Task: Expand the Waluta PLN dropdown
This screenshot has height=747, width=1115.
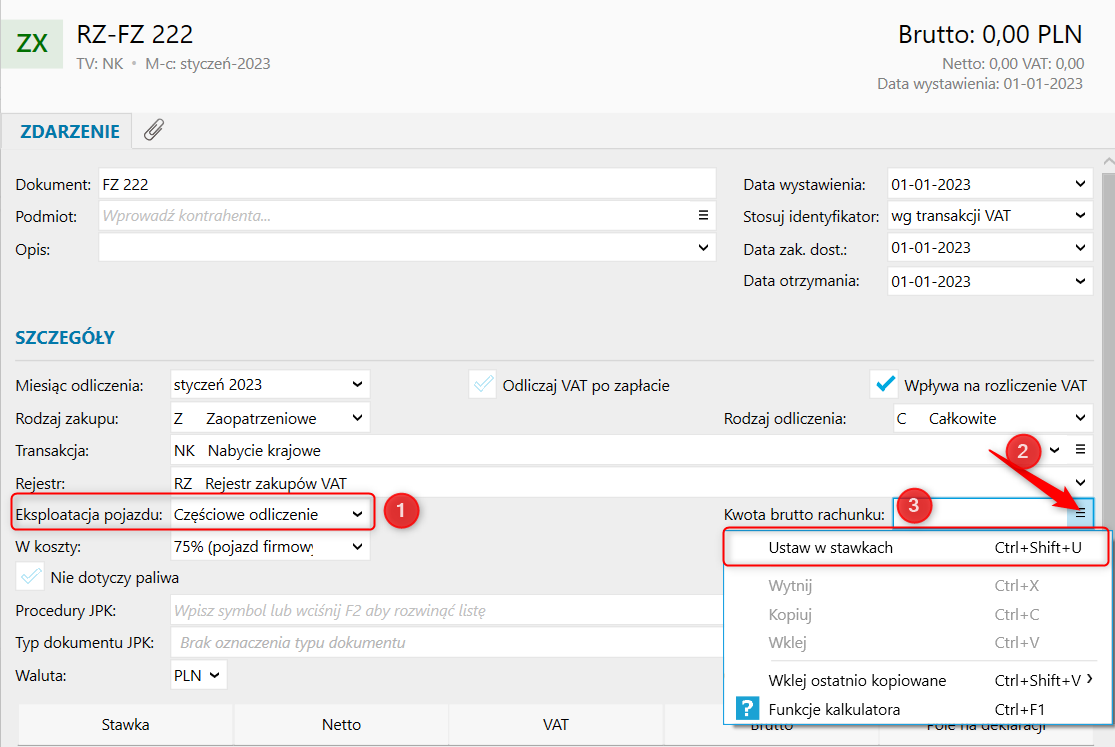Action: tap(213, 675)
